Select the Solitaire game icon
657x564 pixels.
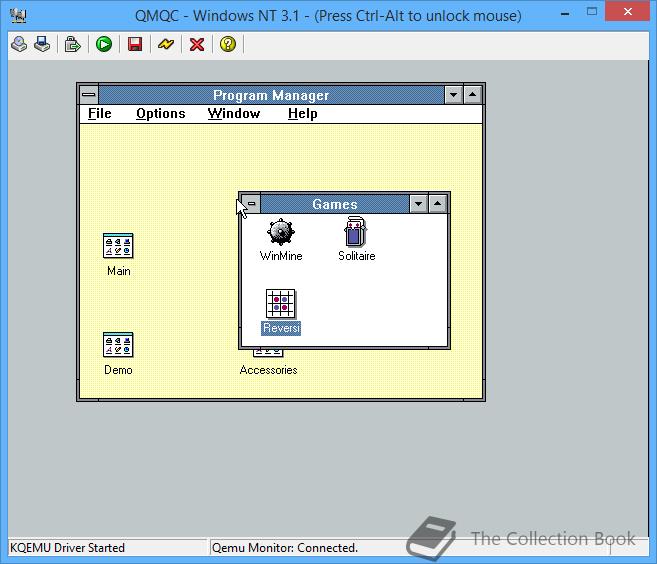click(x=356, y=231)
